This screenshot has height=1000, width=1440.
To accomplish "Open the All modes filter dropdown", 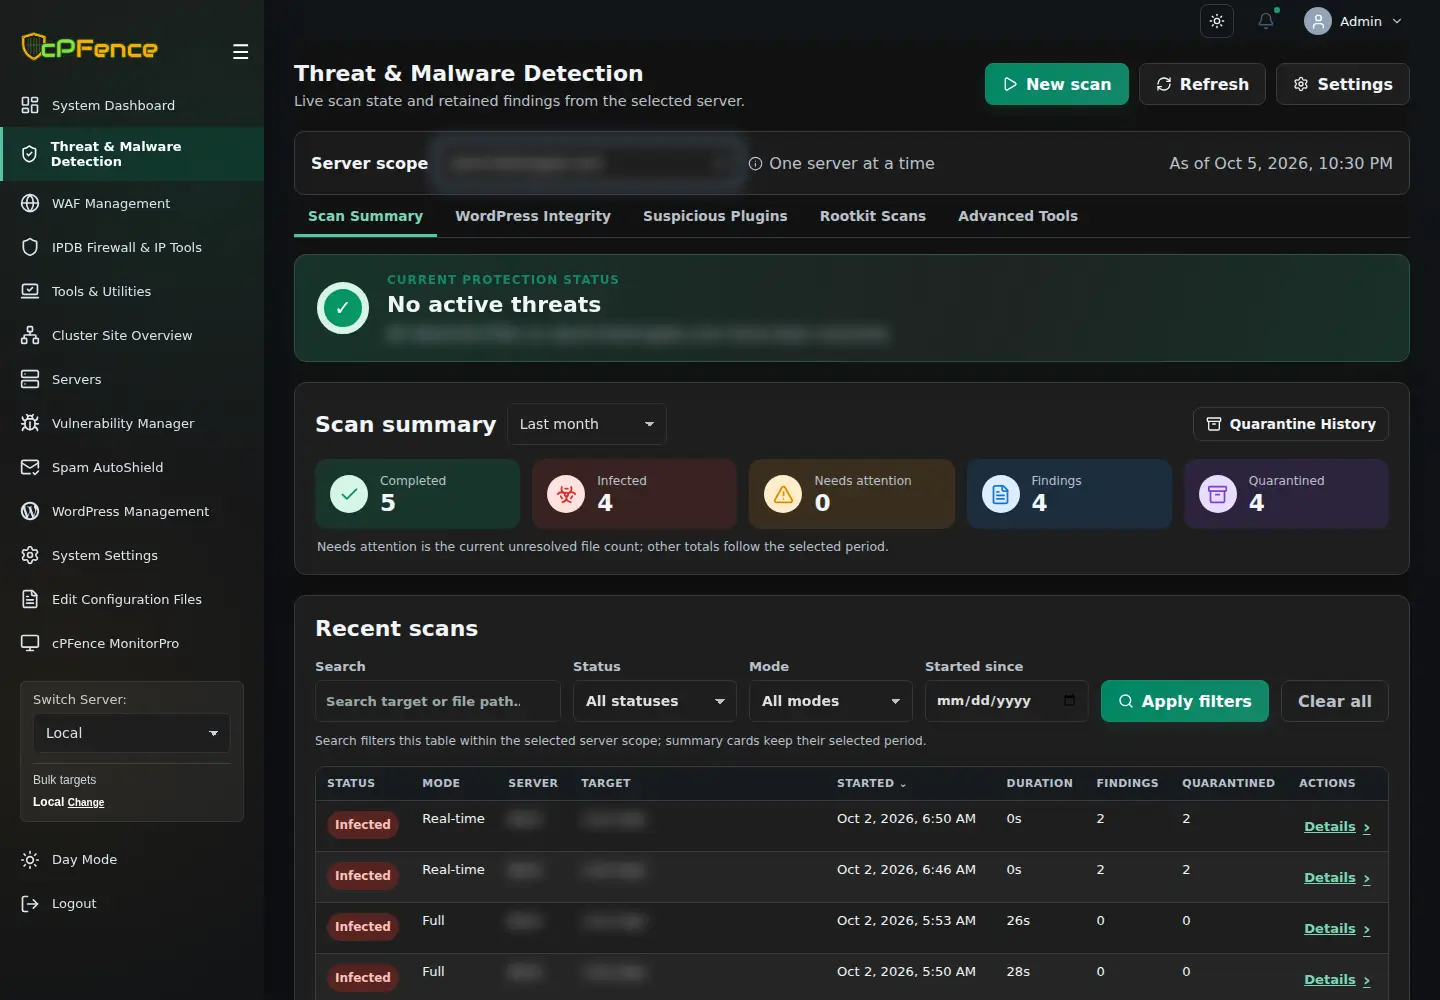I will [x=831, y=701].
